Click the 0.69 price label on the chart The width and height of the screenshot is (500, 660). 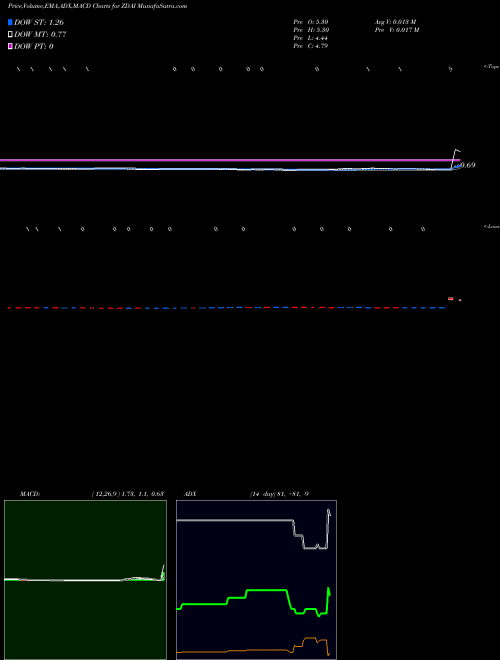click(x=468, y=165)
